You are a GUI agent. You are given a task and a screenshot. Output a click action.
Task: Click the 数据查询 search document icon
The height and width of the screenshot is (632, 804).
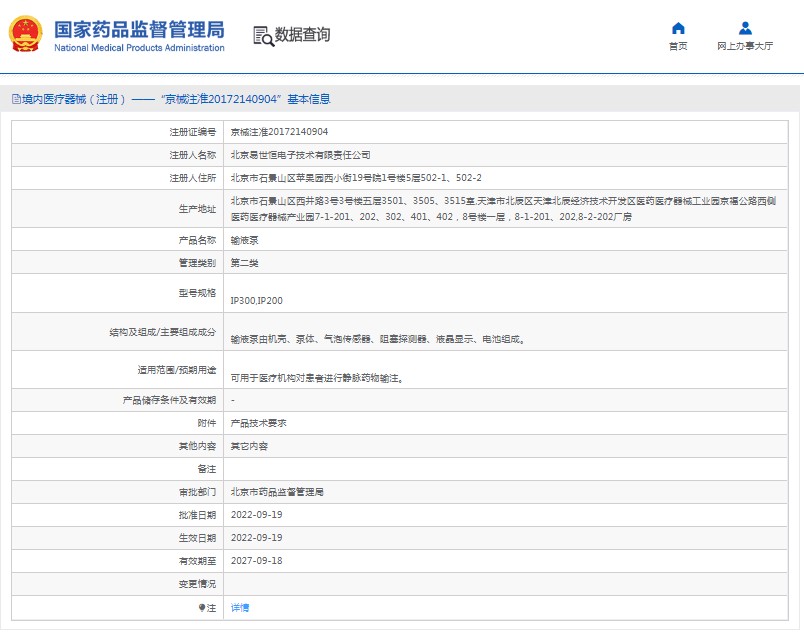click(x=264, y=36)
